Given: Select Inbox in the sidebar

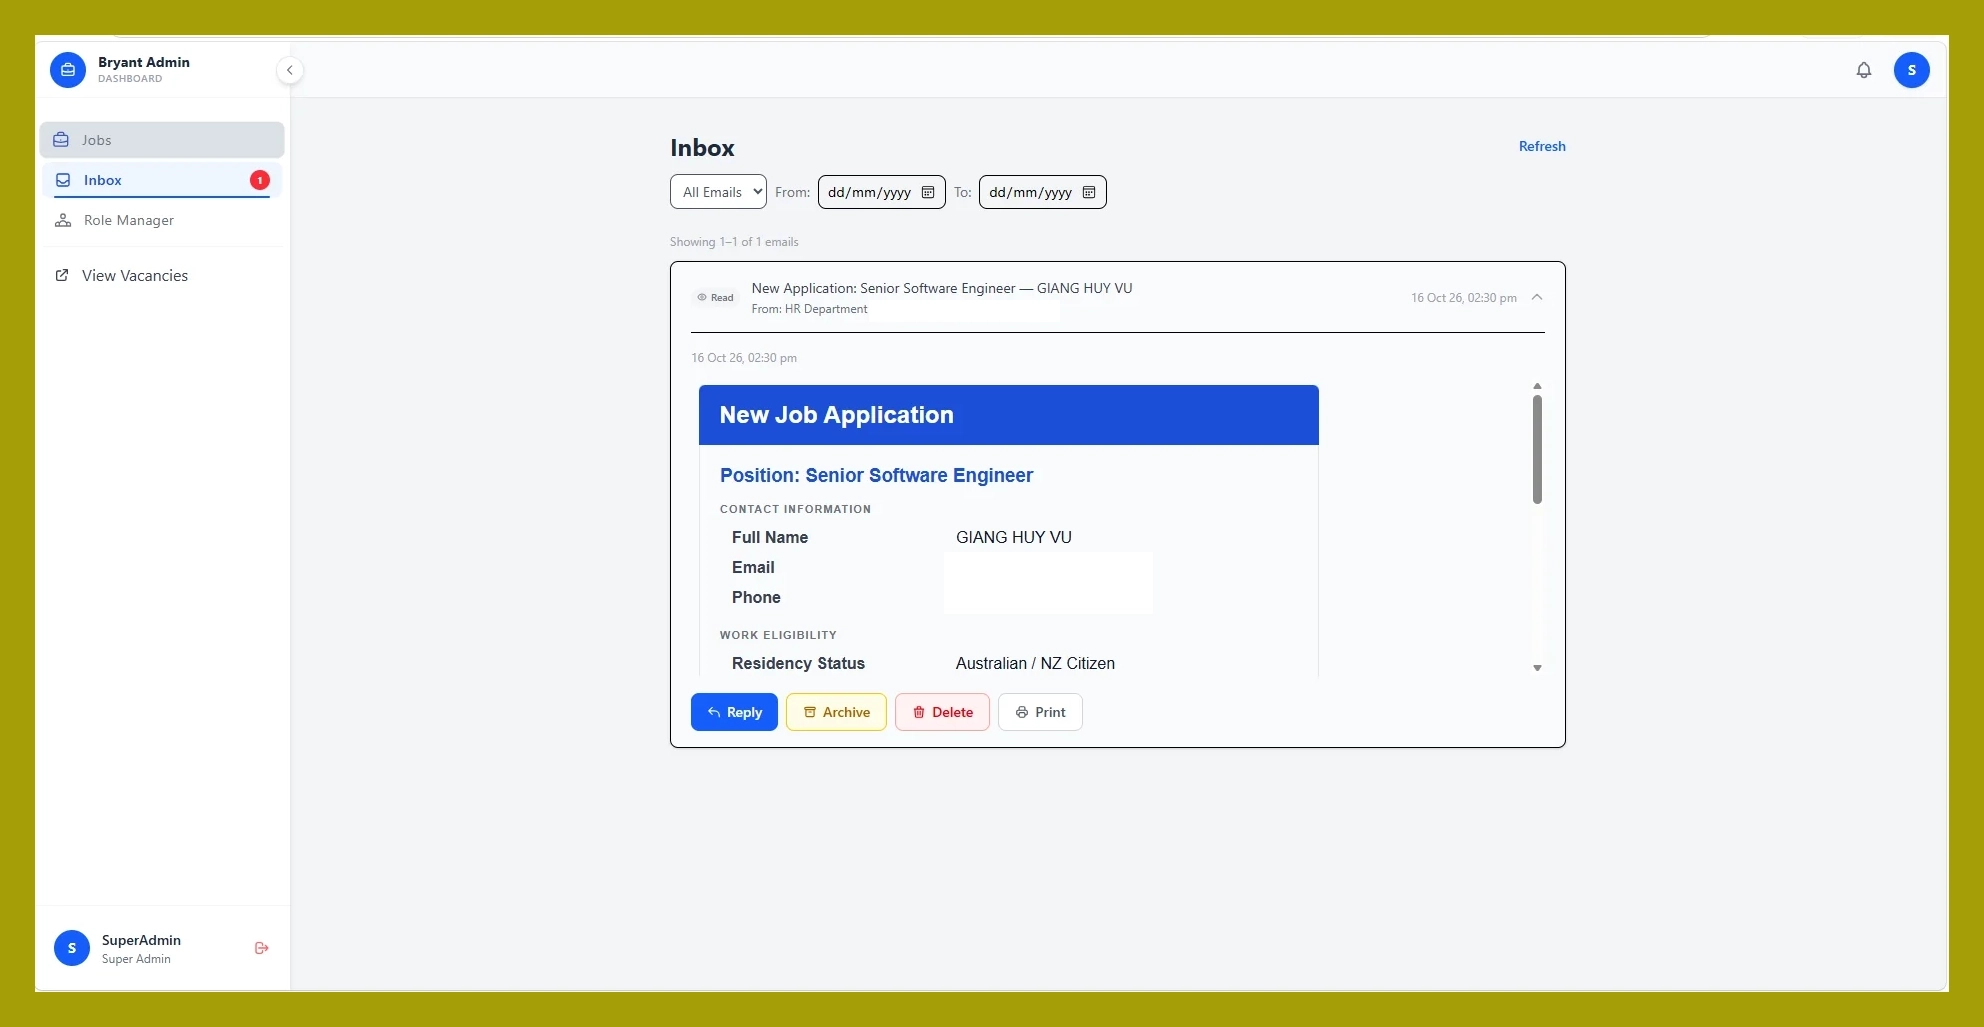Looking at the screenshot, I should [x=162, y=180].
